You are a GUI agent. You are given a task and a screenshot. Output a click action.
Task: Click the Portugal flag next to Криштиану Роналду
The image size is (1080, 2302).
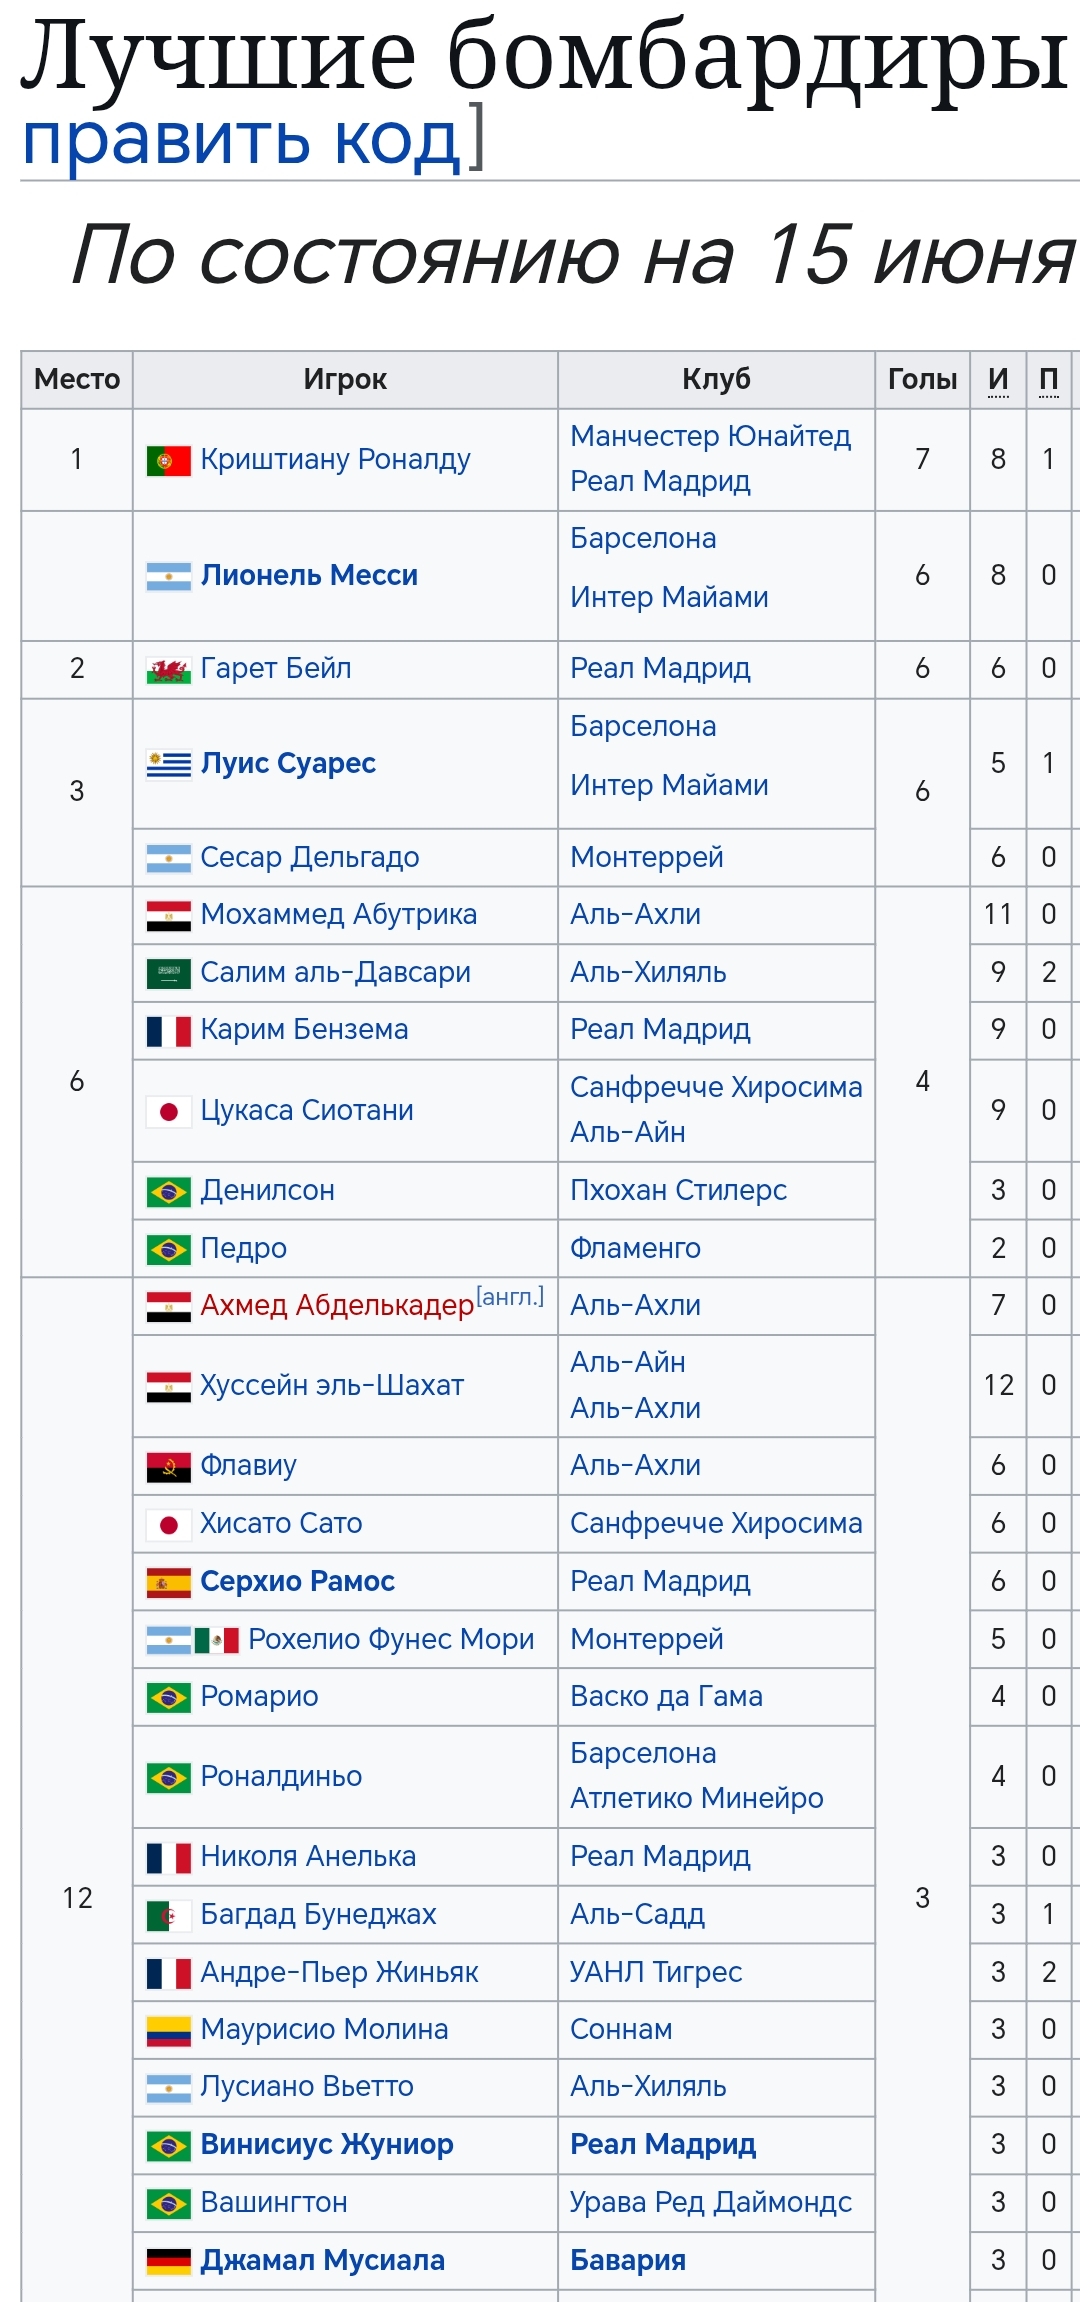(x=168, y=461)
